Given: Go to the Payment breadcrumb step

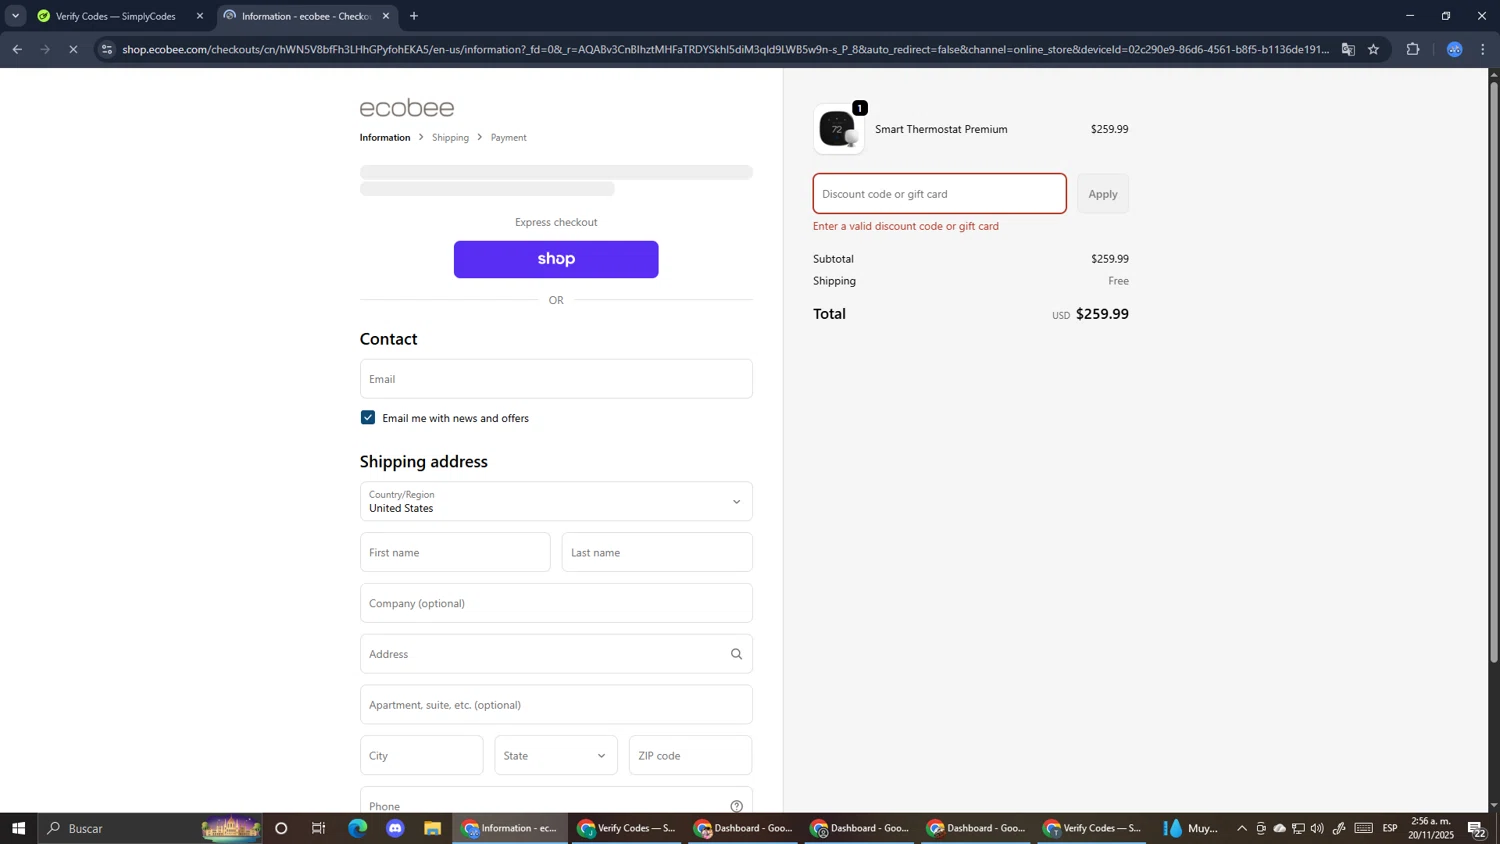Looking at the screenshot, I should click(508, 137).
